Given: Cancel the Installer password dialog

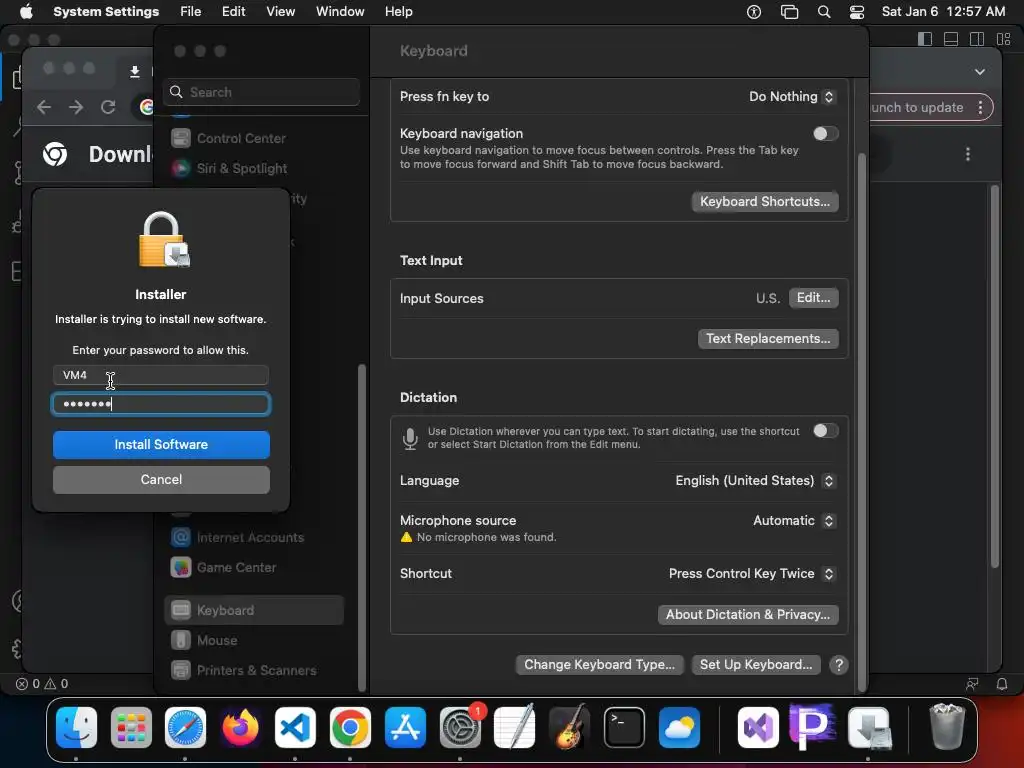Looking at the screenshot, I should 161,480.
